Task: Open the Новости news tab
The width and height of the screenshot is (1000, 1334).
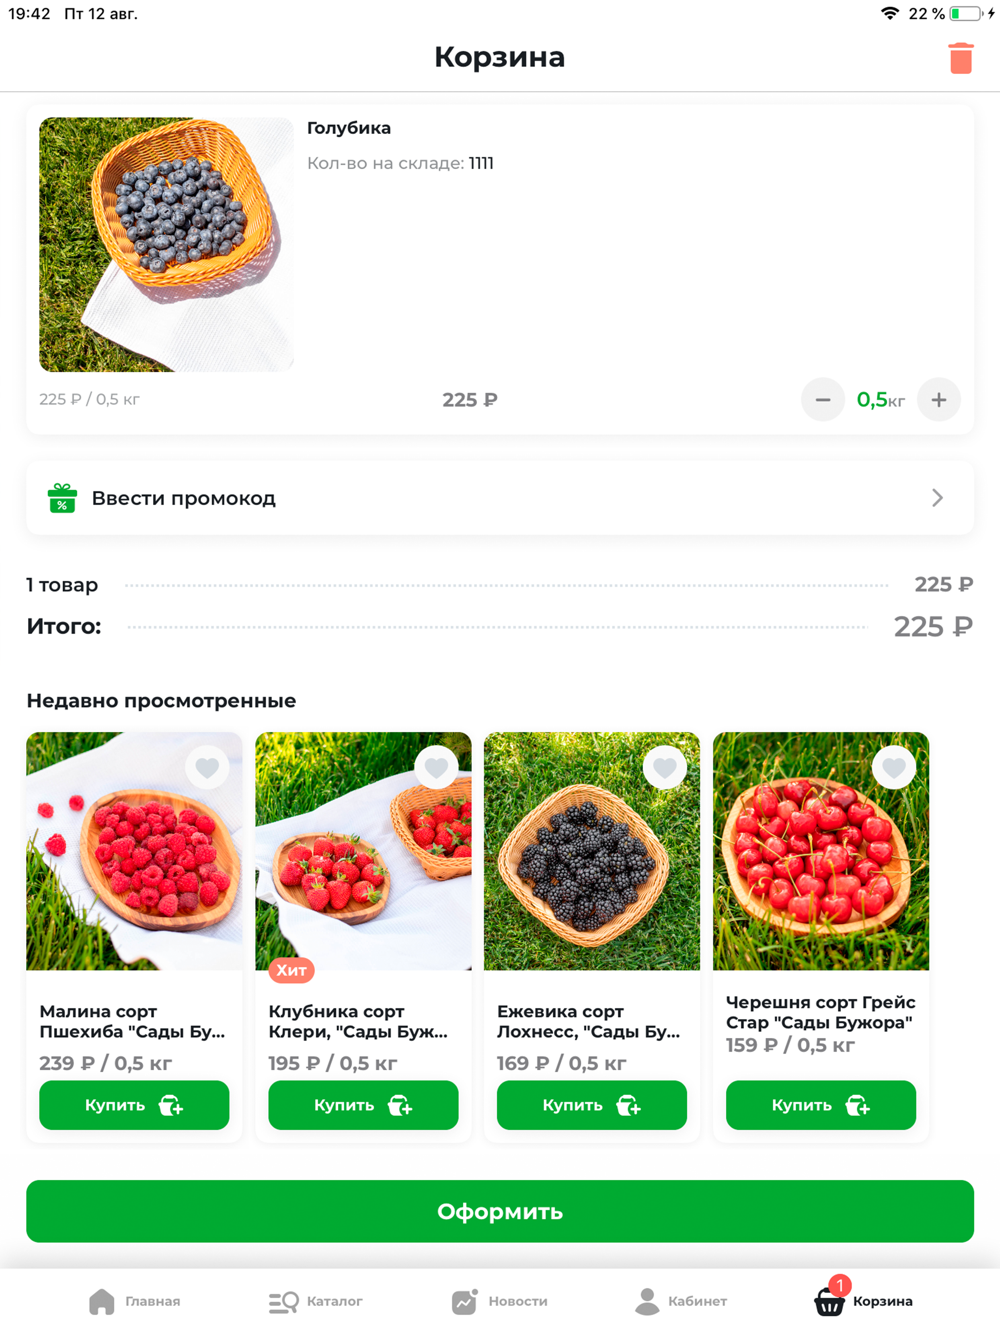Action: (x=499, y=1301)
